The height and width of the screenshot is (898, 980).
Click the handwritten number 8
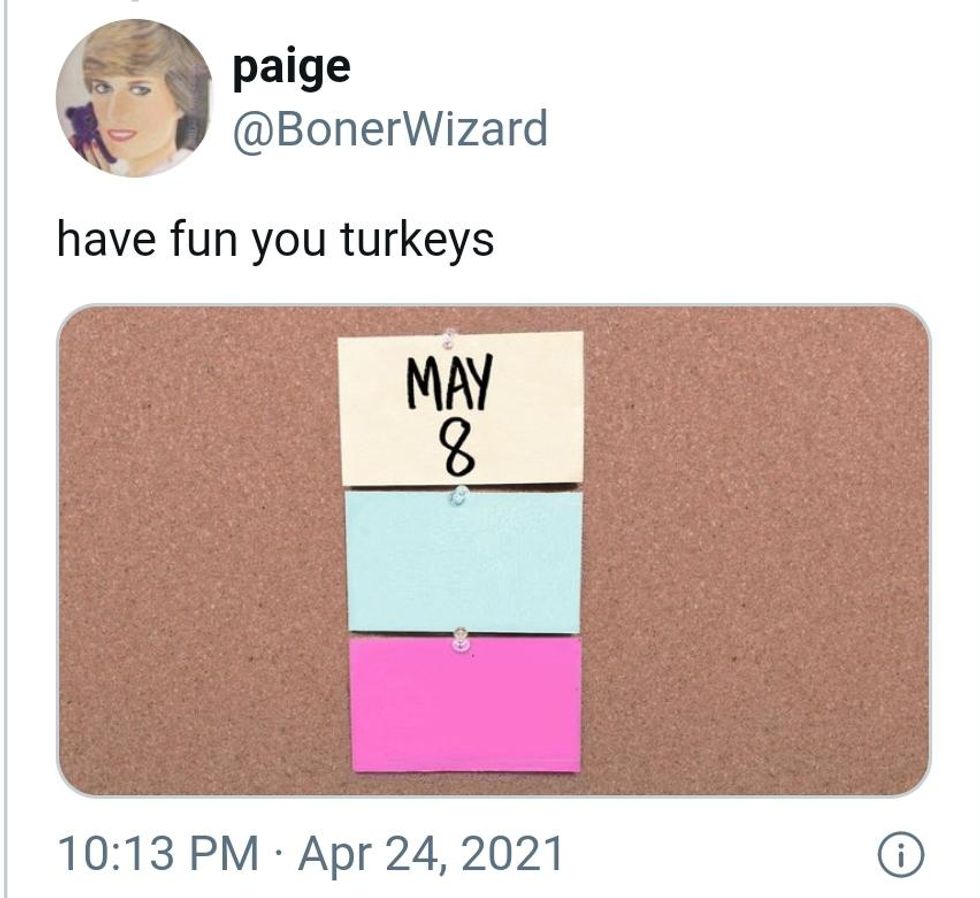[456, 447]
